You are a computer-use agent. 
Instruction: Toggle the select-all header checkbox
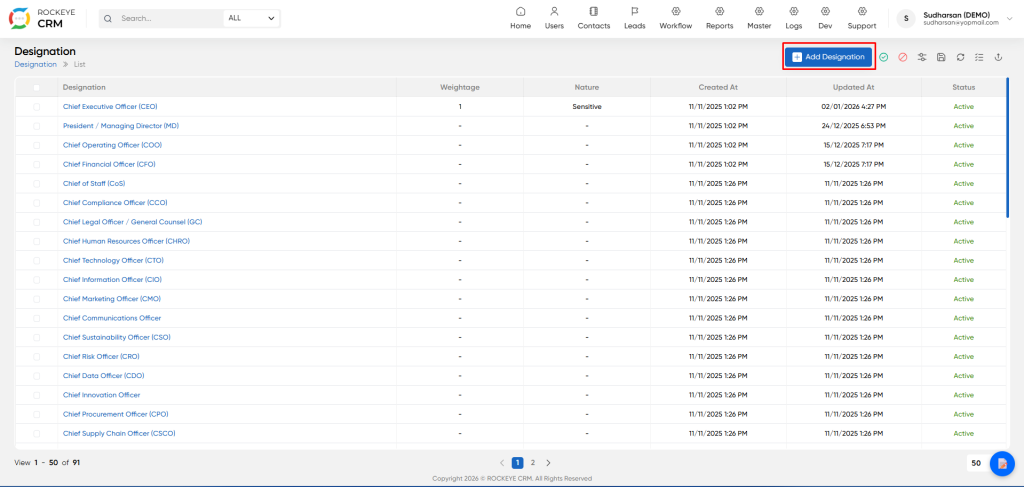37,87
